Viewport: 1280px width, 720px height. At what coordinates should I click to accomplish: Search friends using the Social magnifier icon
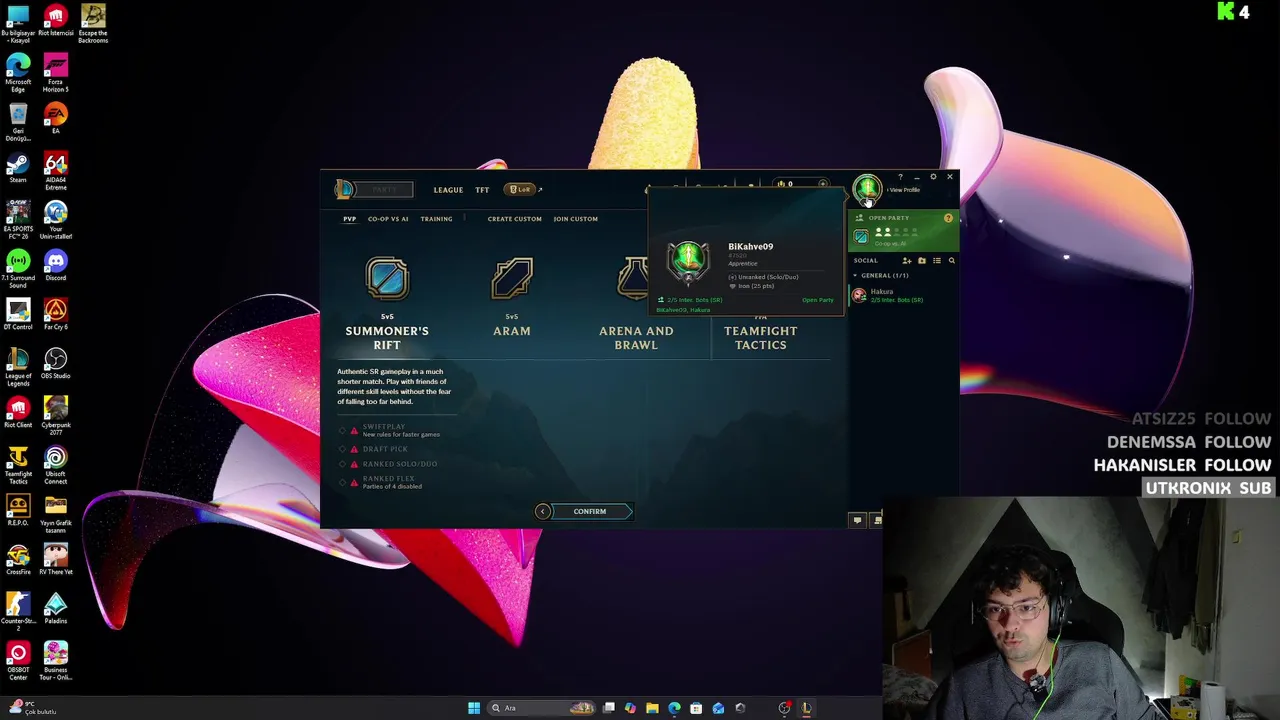[951, 261]
